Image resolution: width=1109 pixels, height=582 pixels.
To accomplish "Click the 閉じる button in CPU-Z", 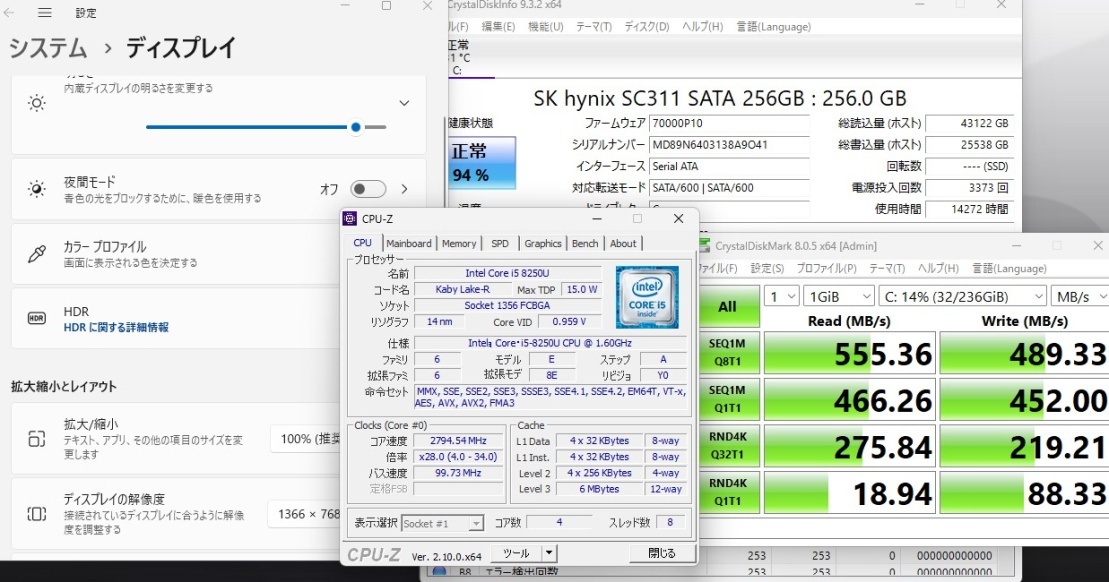I will coord(661,553).
